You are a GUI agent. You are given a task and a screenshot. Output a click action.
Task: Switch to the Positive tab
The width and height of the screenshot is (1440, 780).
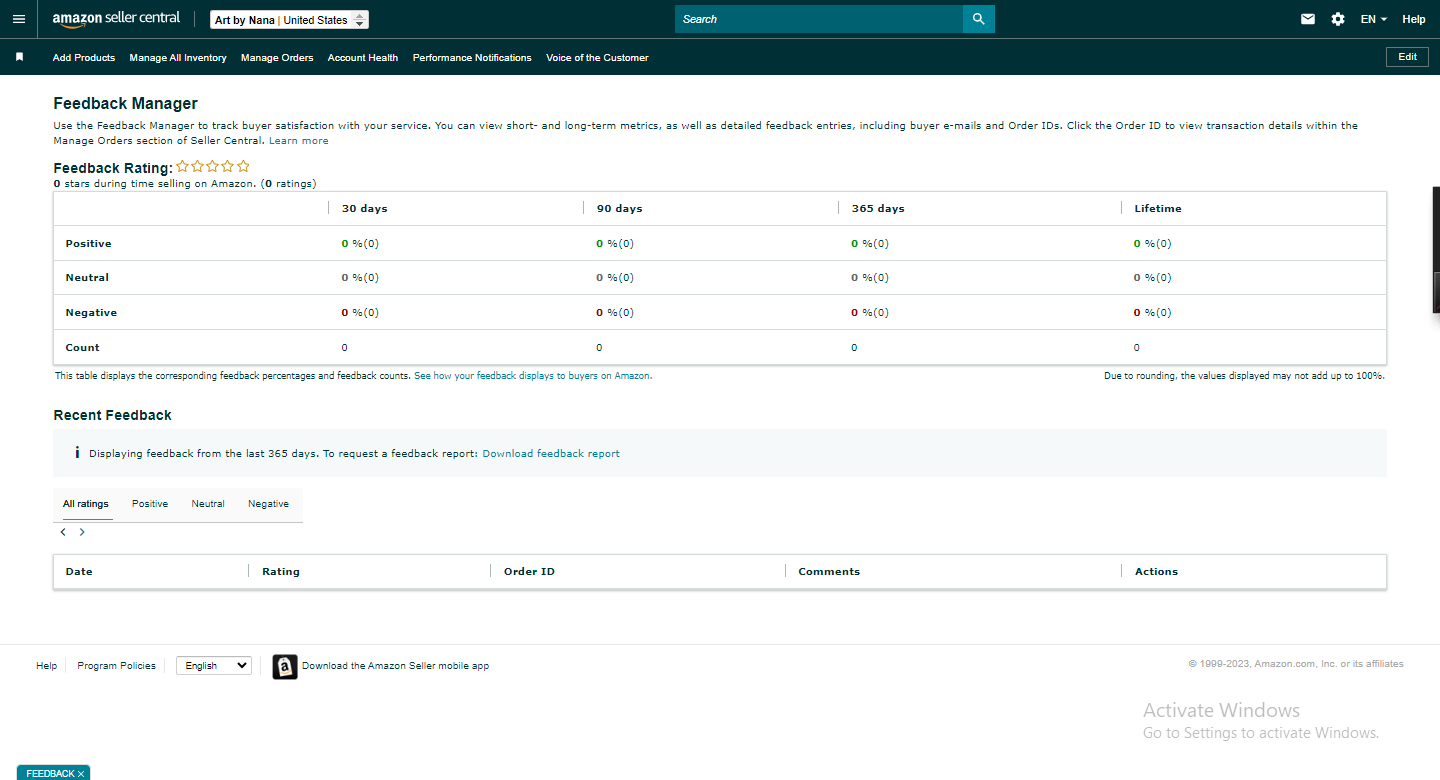click(150, 504)
